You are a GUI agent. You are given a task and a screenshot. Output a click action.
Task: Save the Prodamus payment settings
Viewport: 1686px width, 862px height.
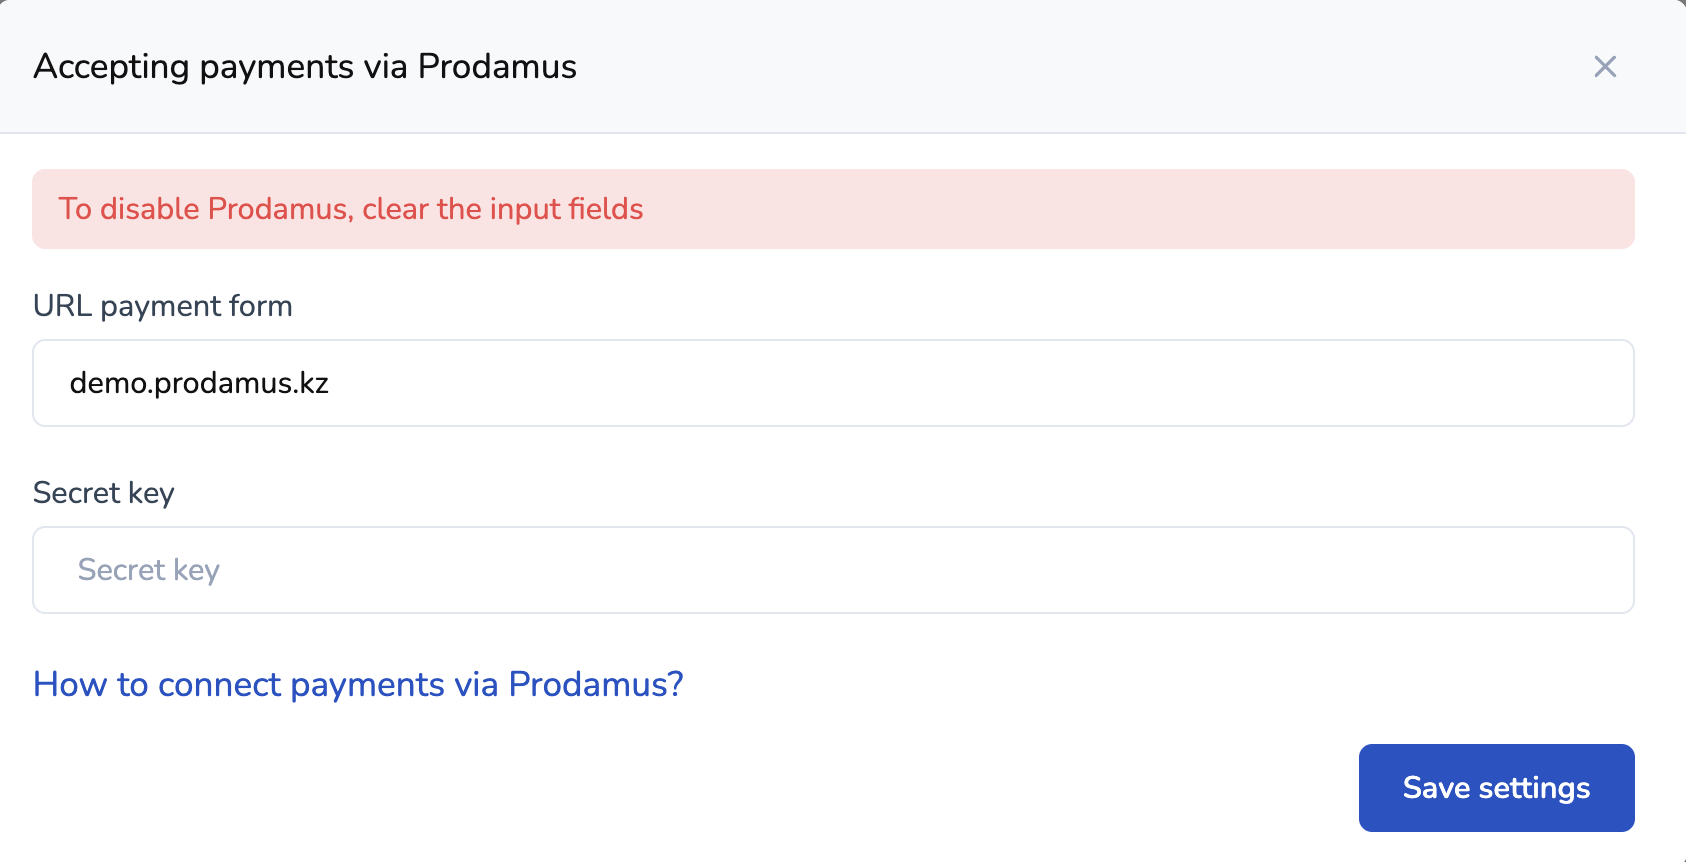pos(1496,788)
